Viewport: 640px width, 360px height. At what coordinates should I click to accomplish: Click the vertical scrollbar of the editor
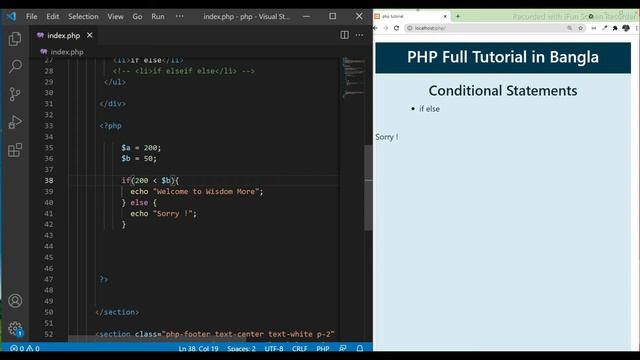pos(368,188)
